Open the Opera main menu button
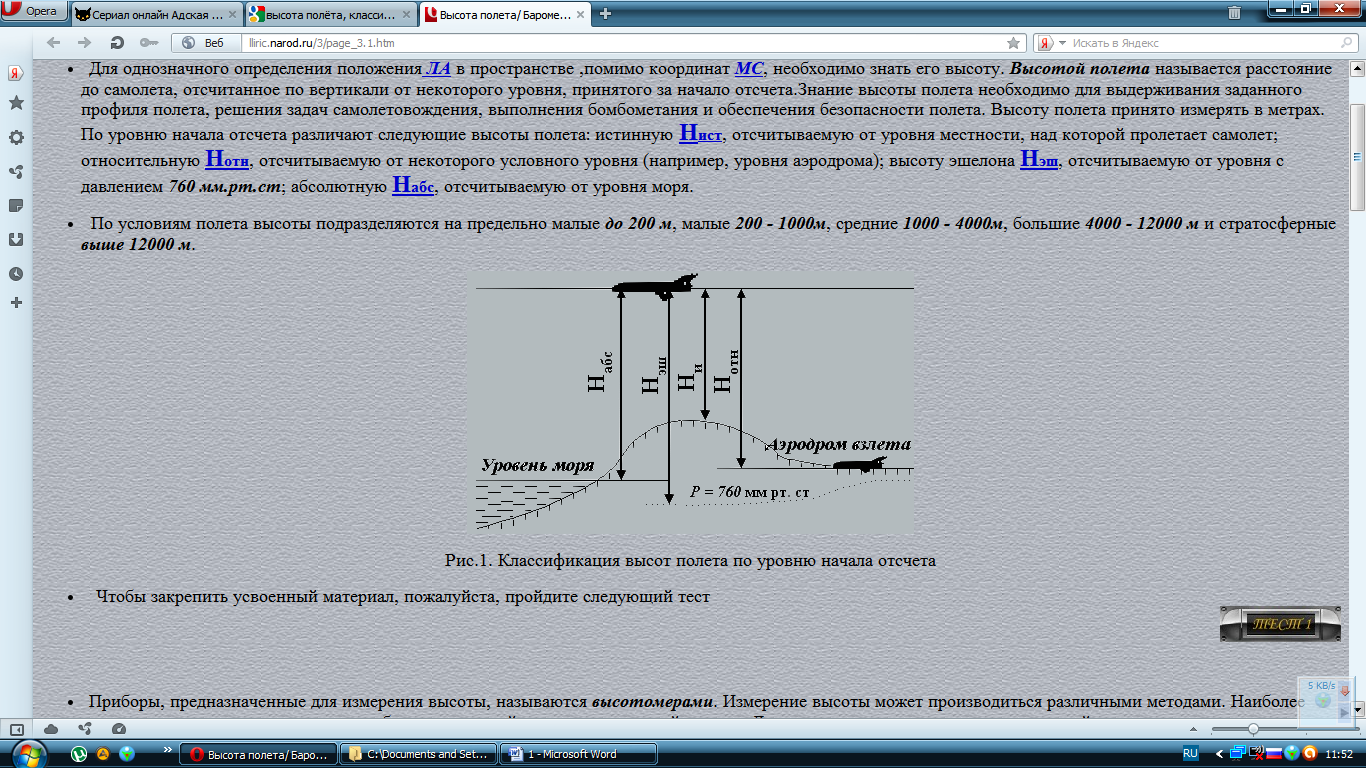This screenshot has height=768, width=1366. click(35, 12)
